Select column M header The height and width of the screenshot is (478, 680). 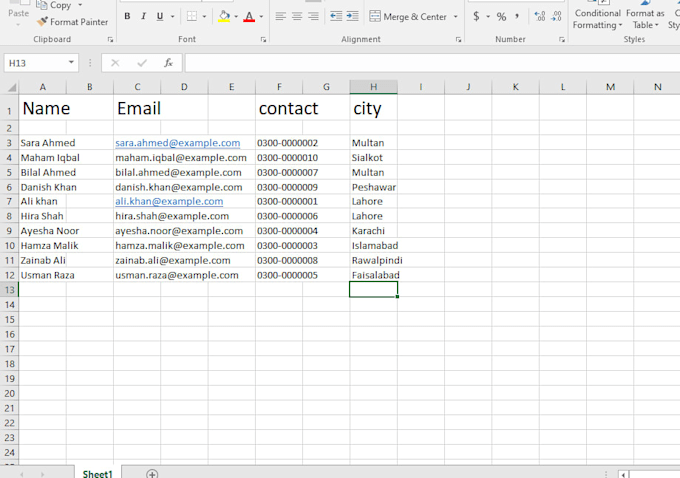[610, 87]
